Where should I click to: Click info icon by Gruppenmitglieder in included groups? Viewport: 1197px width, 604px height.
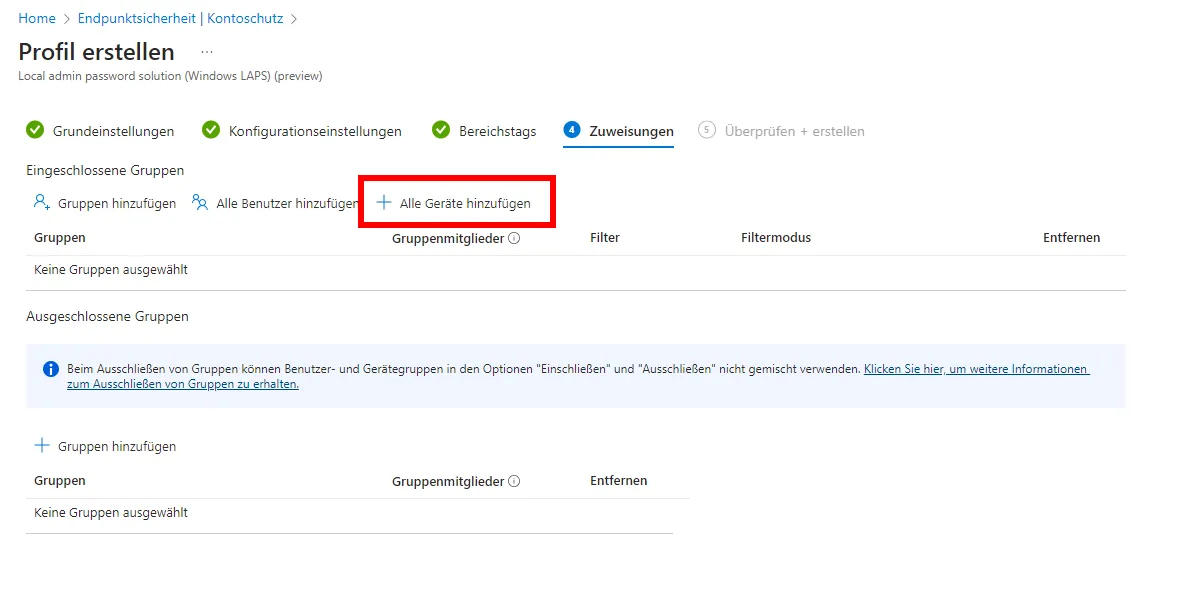point(514,238)
